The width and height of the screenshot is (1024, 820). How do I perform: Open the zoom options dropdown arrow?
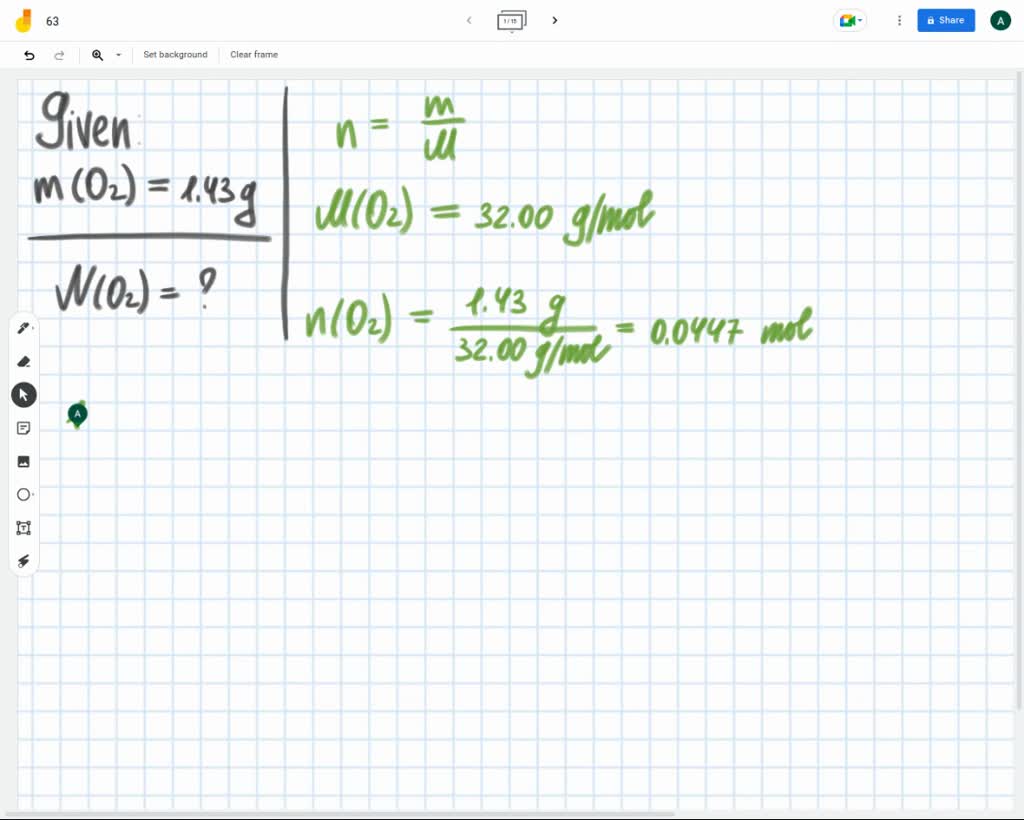[117, 55]
